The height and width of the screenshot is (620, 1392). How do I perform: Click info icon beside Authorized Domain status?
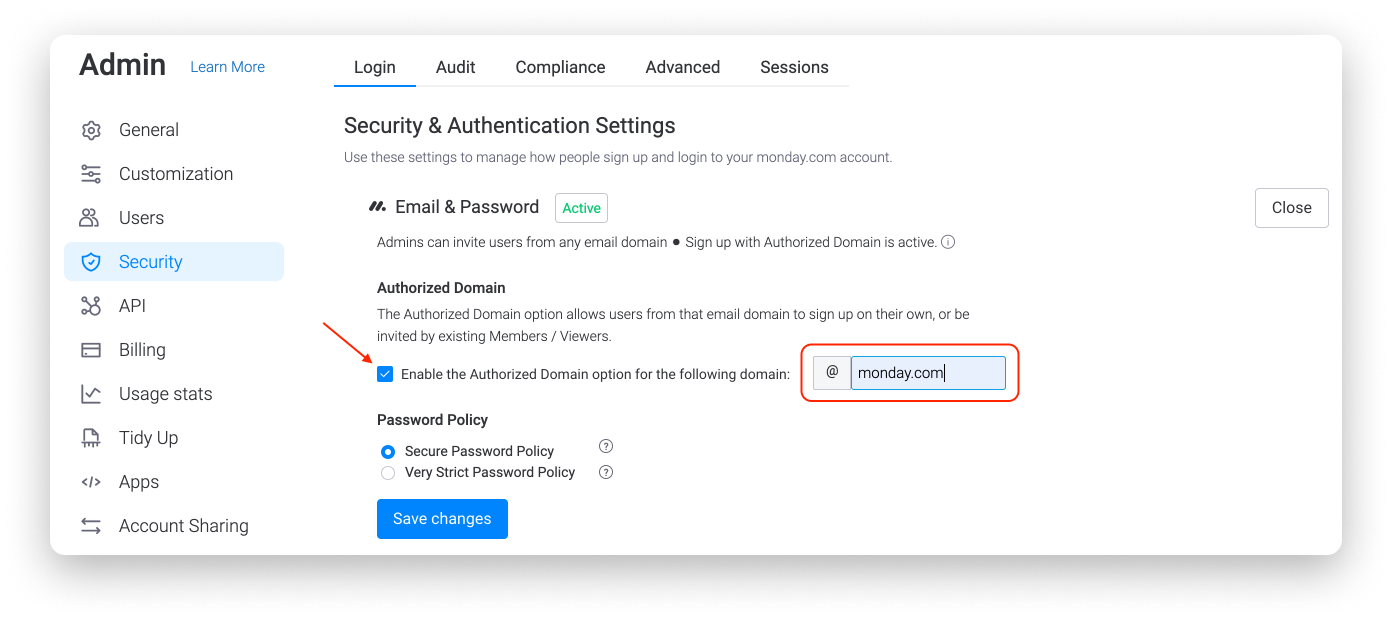[x=948, y=242]
